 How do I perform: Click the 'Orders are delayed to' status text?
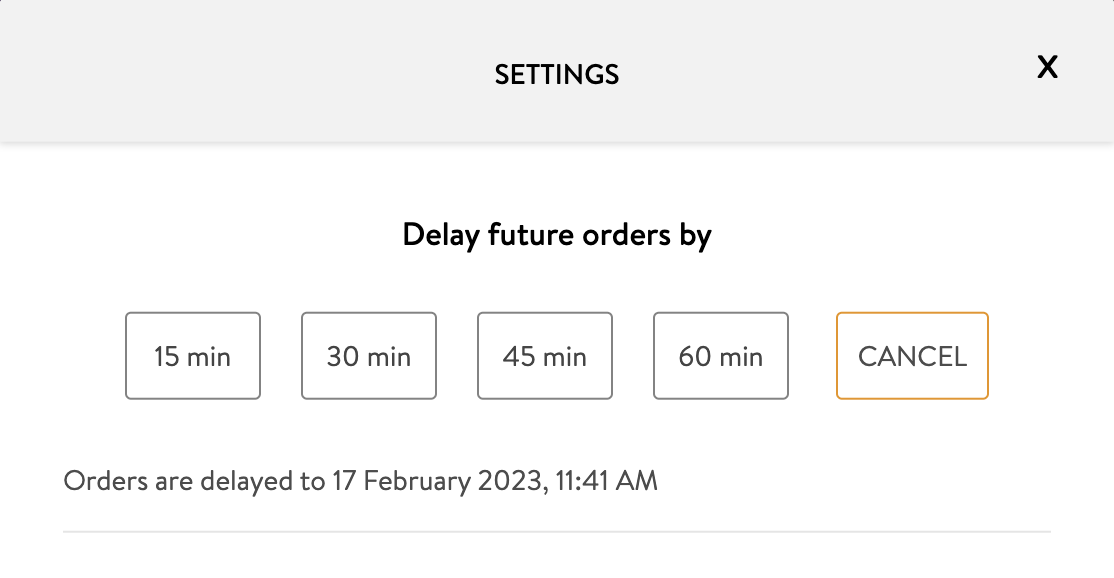coord(193,481)
